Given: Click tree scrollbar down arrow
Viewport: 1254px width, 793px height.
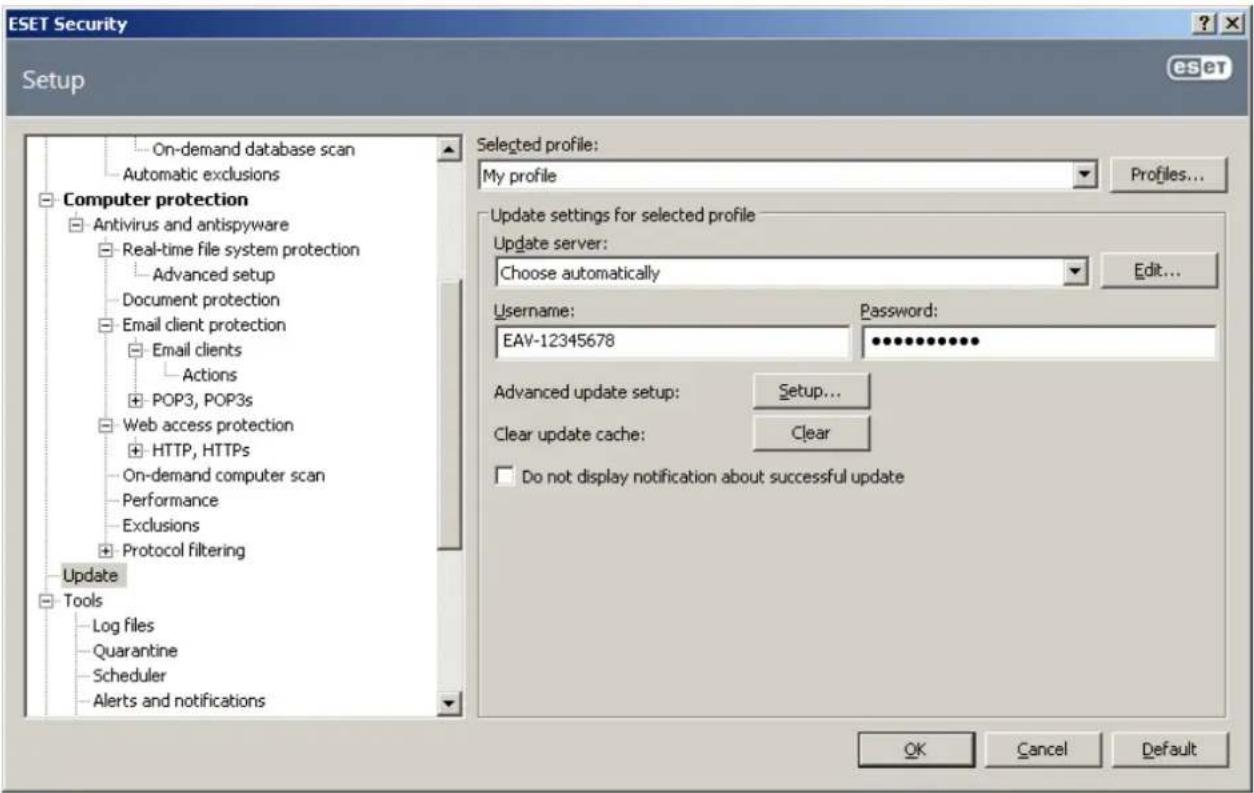Looking at the screenshot, I should click(x=450, y=704).
